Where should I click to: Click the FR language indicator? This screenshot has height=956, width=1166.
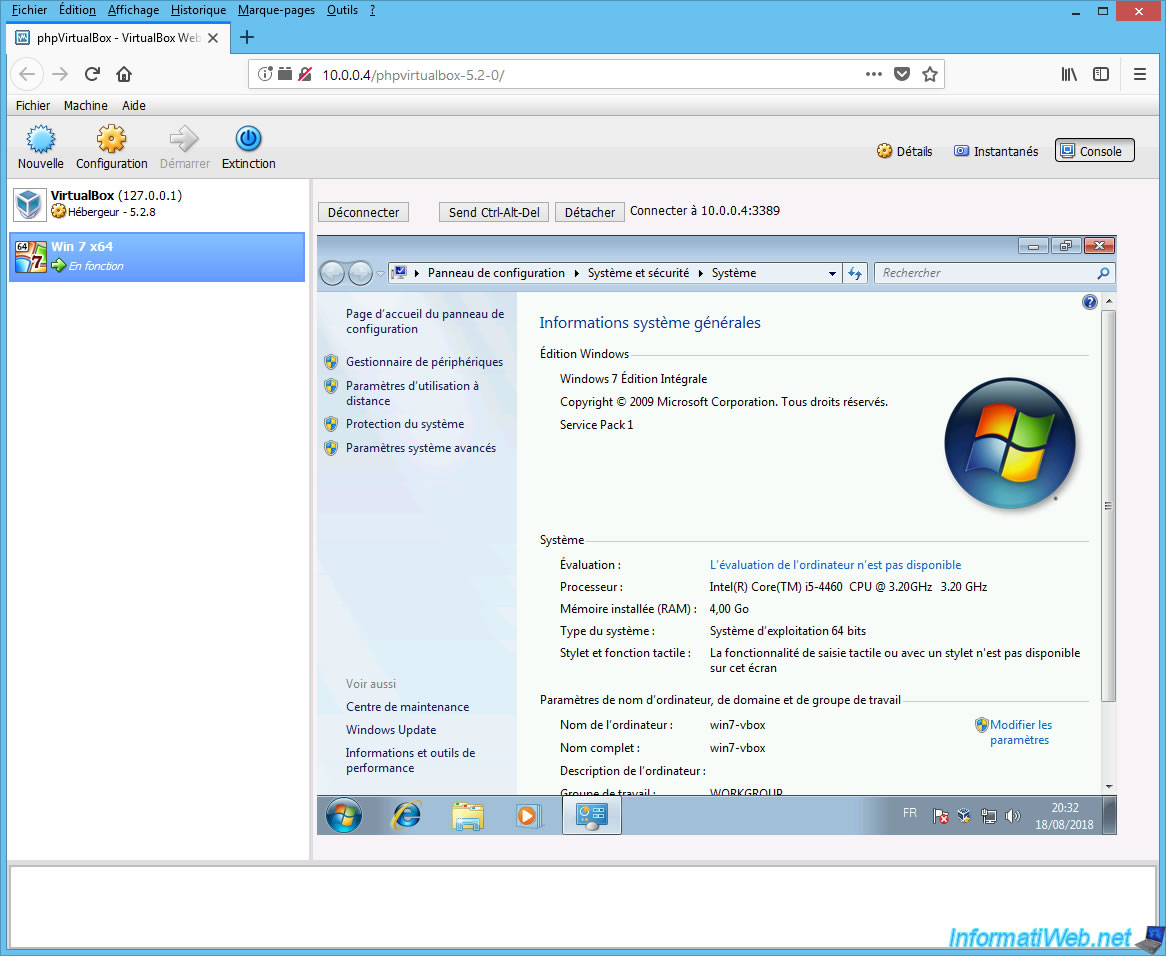pos(909,813)
